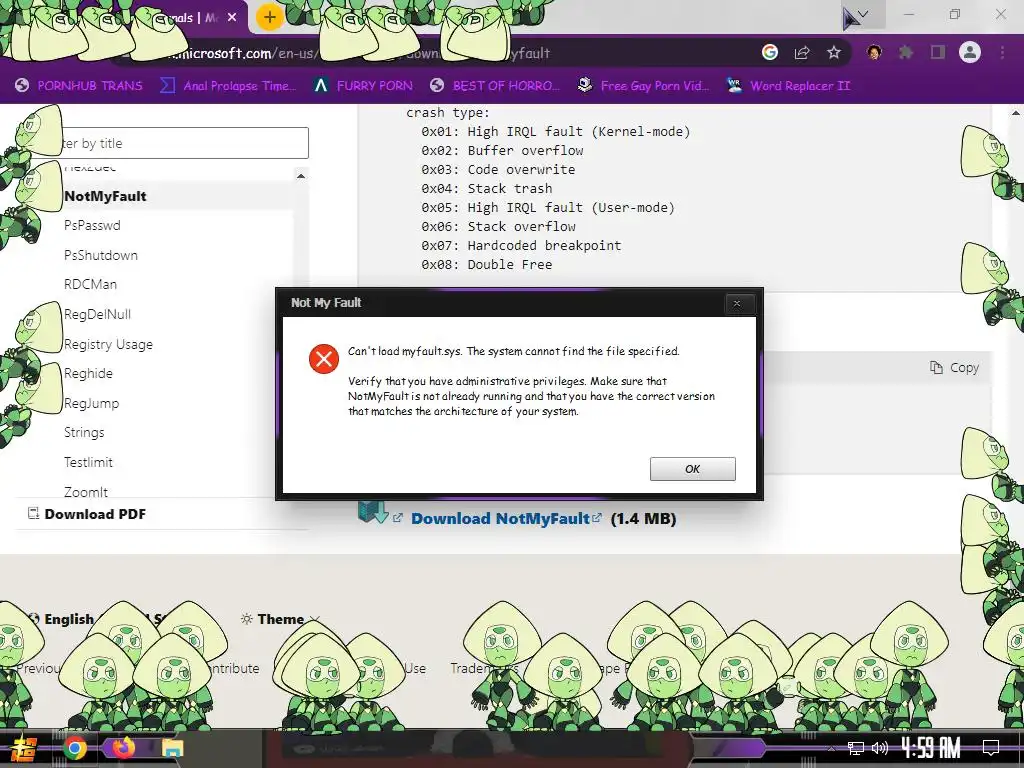Open the Chrome three-dot menu
Viewport: 1024px width, 768px height.
click(1002, 52)
